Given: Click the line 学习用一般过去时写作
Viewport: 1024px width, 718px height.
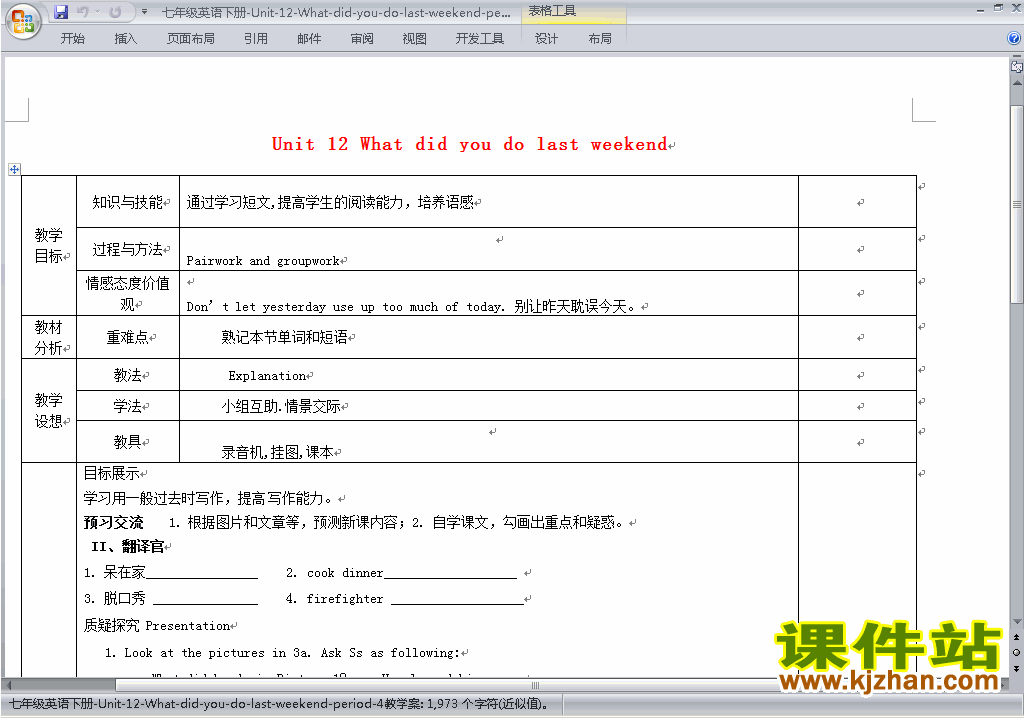Looking at the screenshot, I should click(209, 498).
